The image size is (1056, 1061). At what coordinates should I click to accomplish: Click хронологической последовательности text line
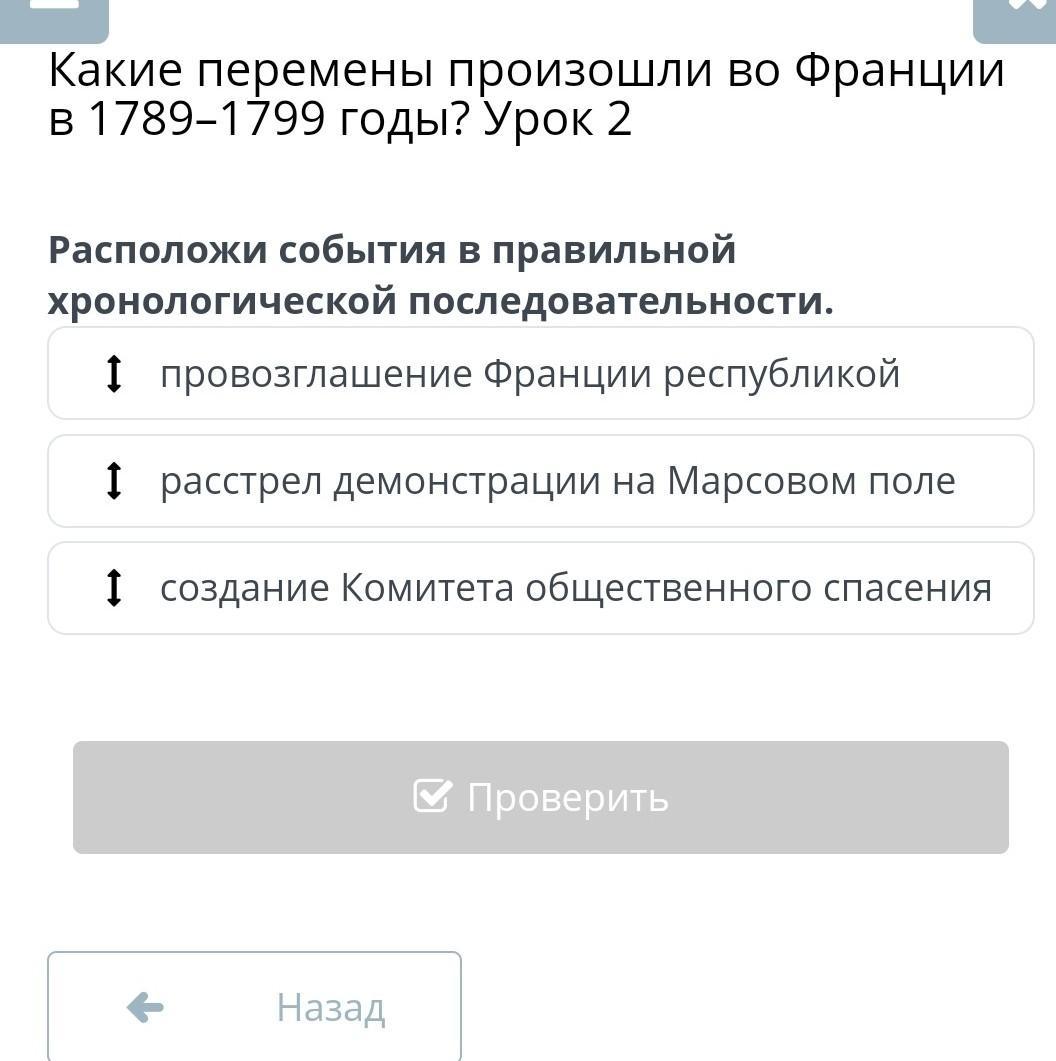coord(441,301)
